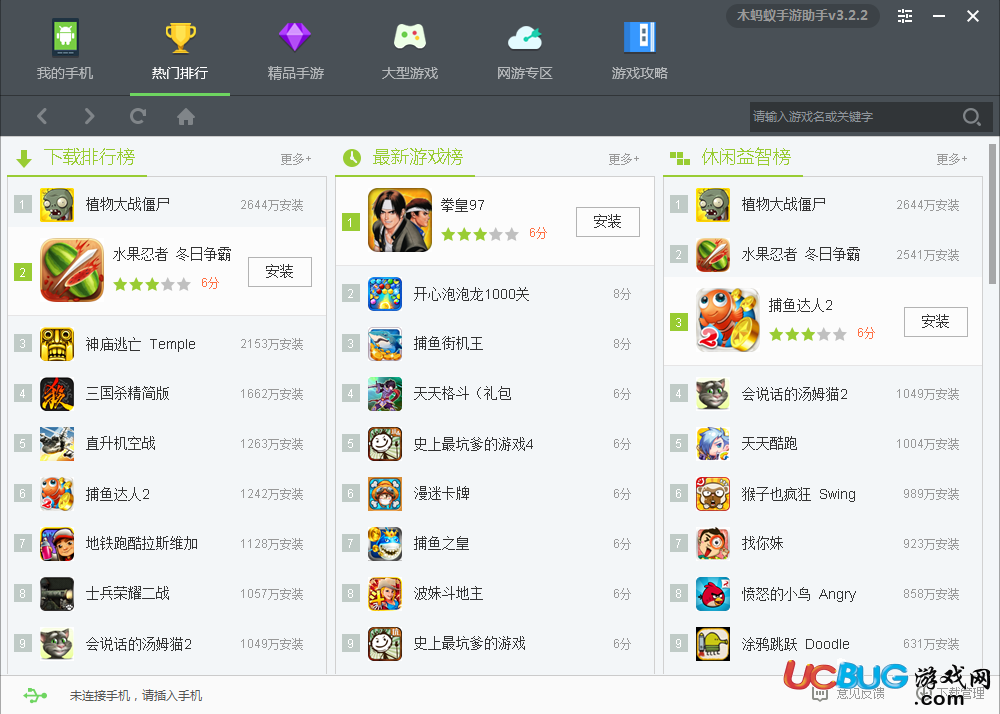Open 捕鱼达人2 icon in 下载排行榜
The width and height of the screenshot is (1000, 714).
(x=57, y=493)
